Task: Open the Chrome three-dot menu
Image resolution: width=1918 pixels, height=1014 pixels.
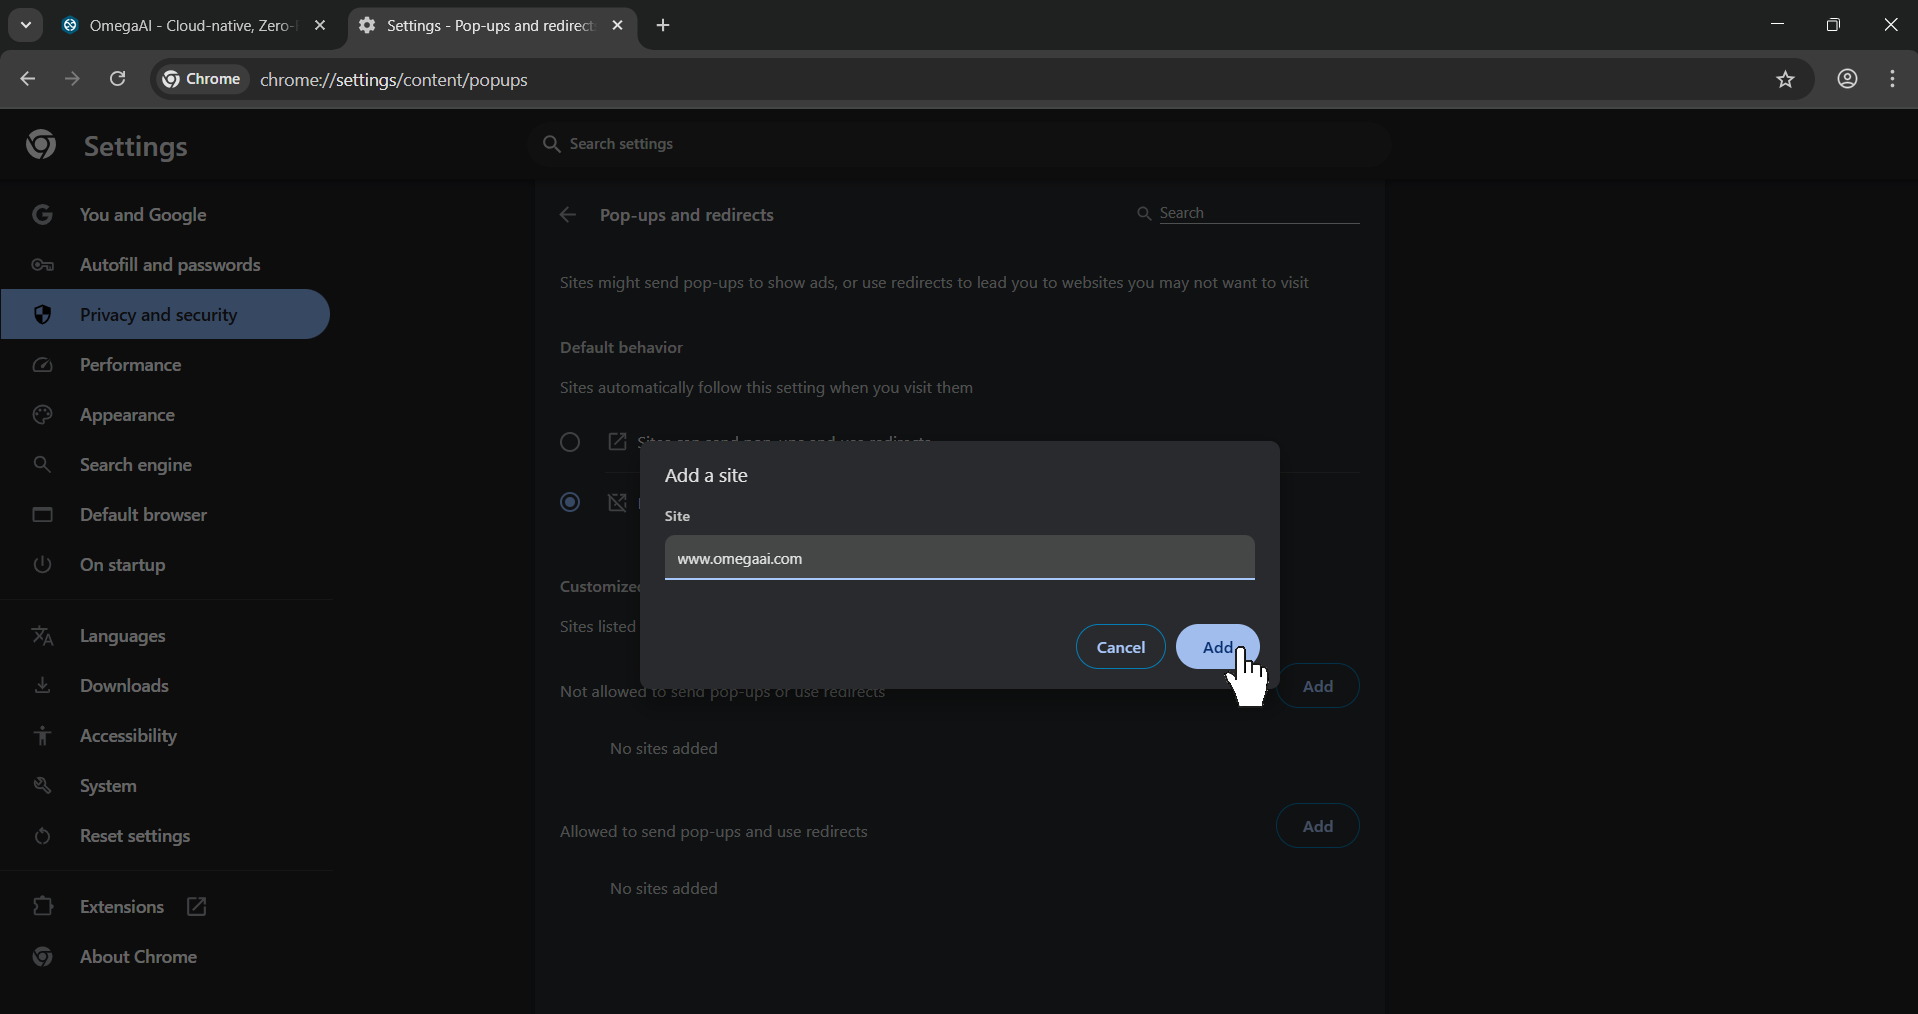Action: pyautogui.click(x=1893, y=79)
